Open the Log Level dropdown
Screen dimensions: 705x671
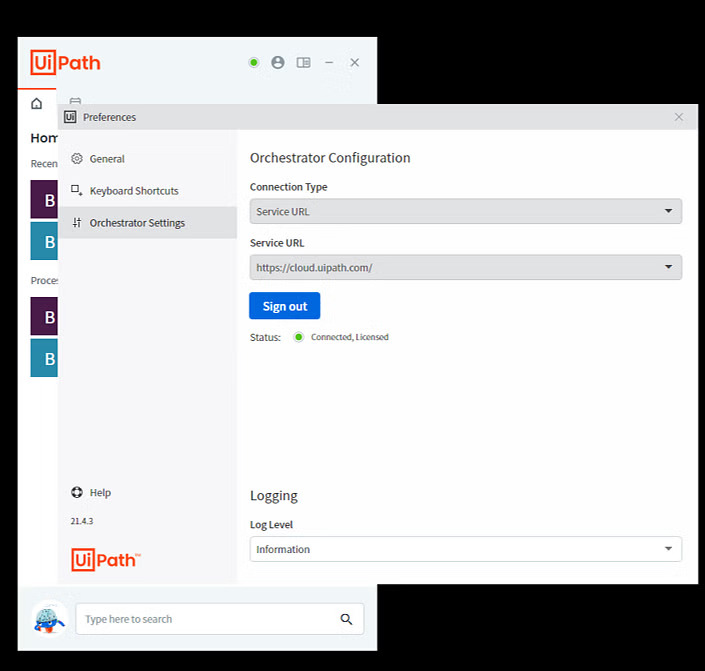466,549
